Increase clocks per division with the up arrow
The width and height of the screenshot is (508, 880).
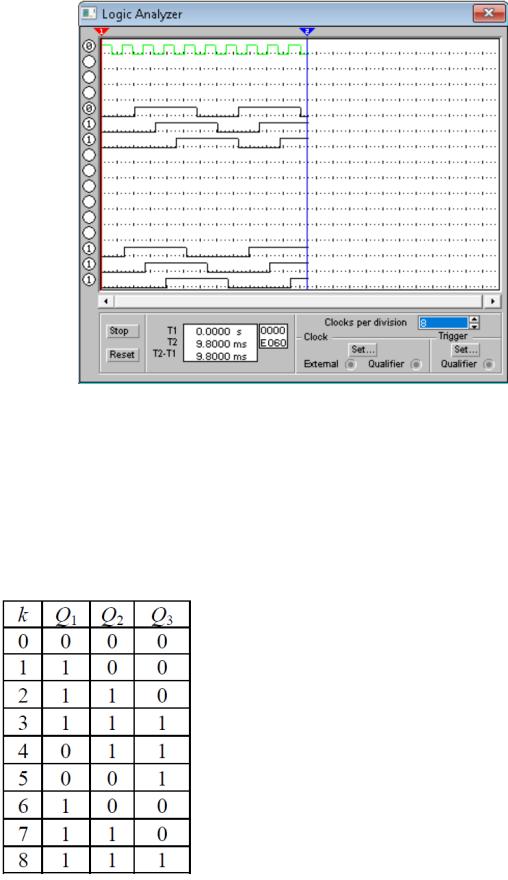pos(475,320)
